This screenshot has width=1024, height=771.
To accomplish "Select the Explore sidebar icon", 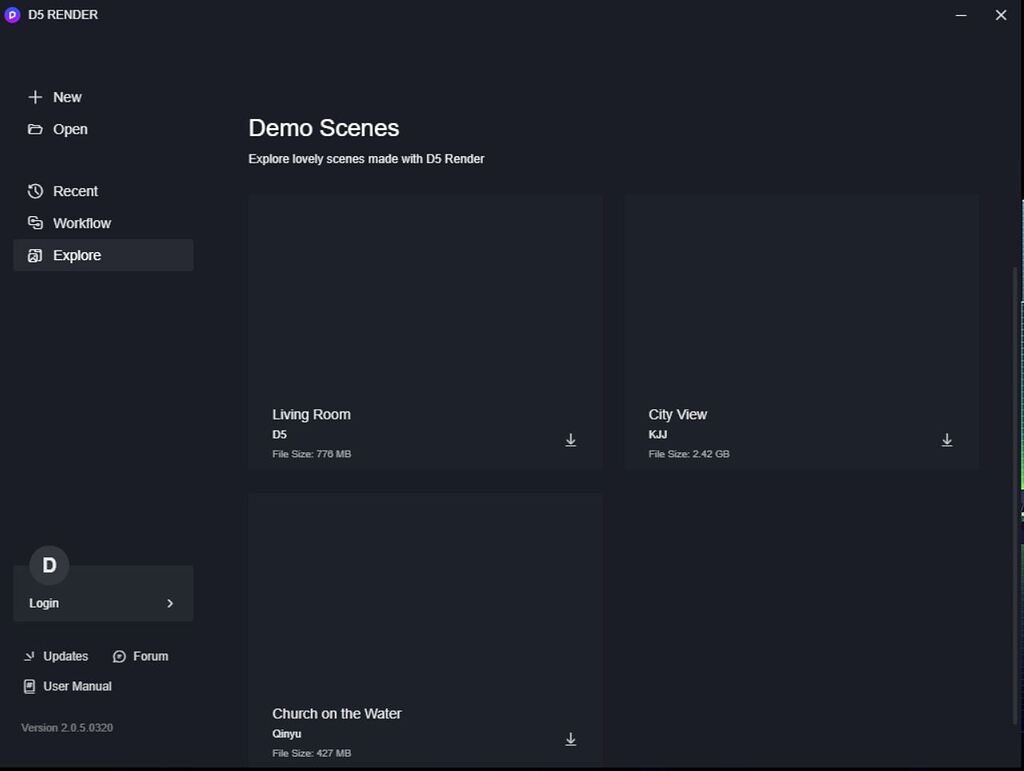I will [x=35, y=255].
